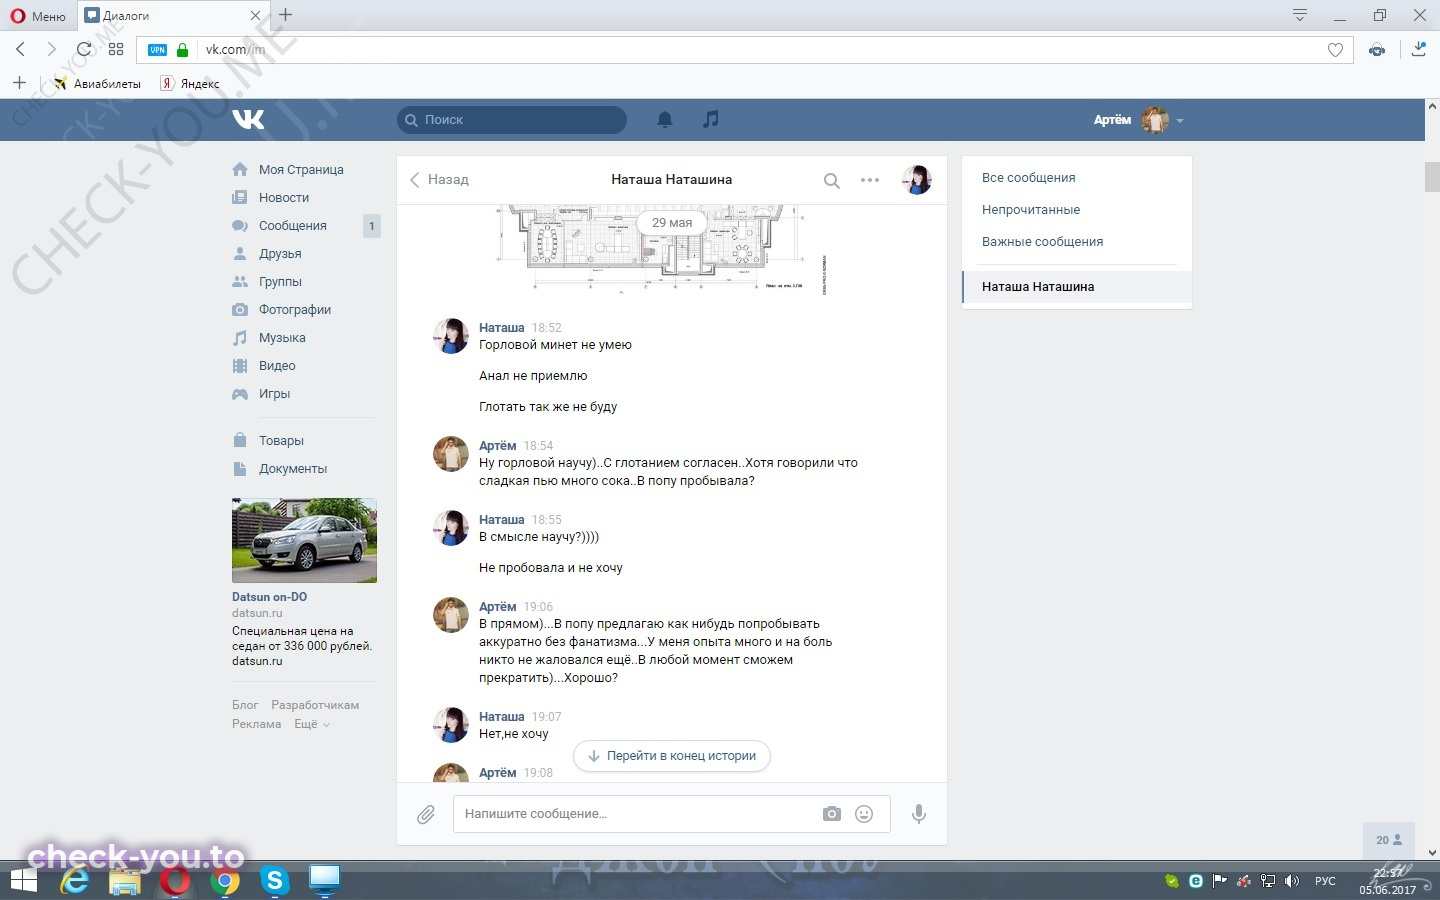Add page to bookmarks heart icon
This screenshot has width=1440, height=900.
coord(1335,50)
